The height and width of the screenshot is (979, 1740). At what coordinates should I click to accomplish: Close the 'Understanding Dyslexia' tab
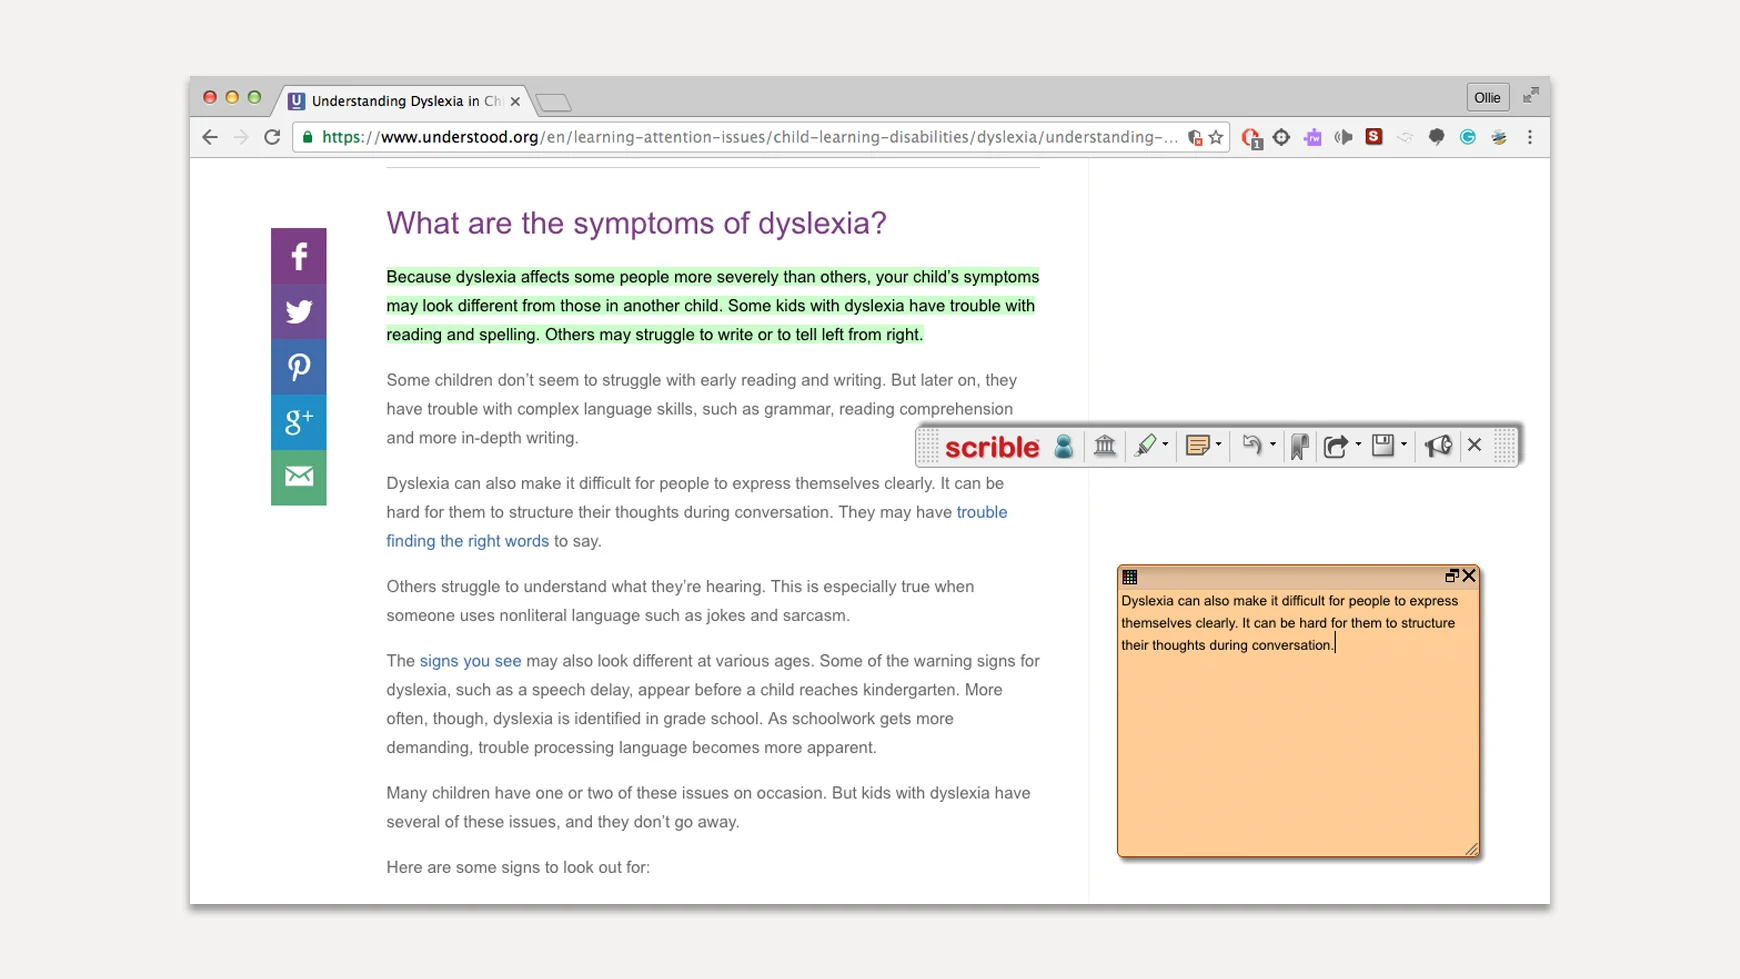click(515, 101)
